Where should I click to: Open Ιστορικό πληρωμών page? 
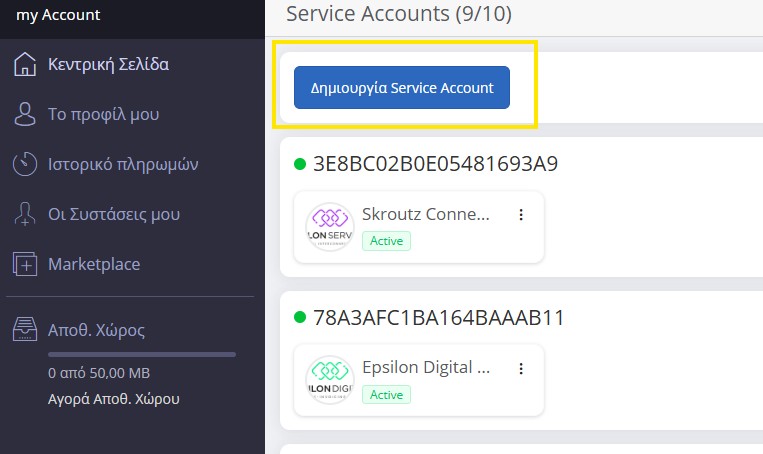pos(123,164)
